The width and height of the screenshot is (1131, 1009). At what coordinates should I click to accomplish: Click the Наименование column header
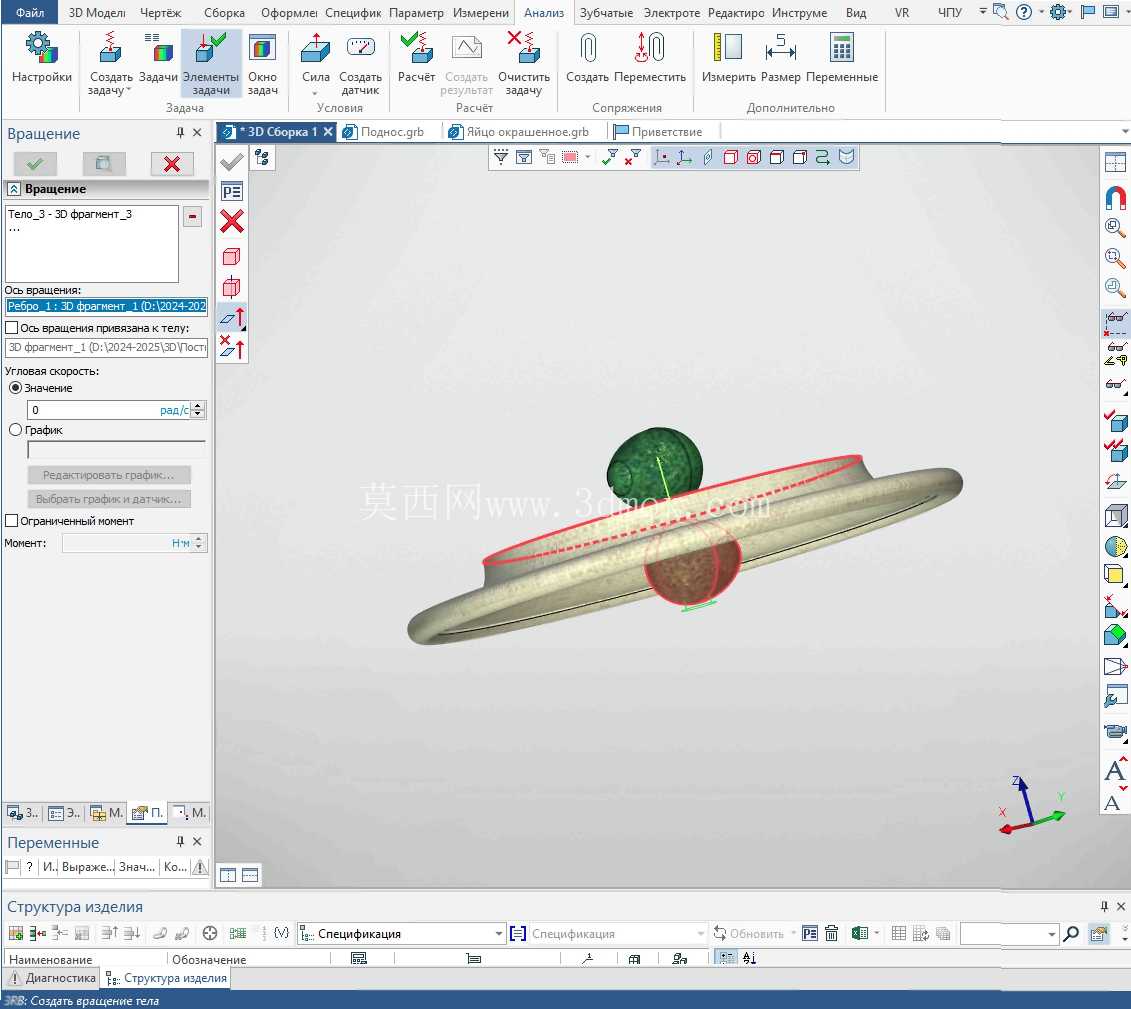click(50, 959)
